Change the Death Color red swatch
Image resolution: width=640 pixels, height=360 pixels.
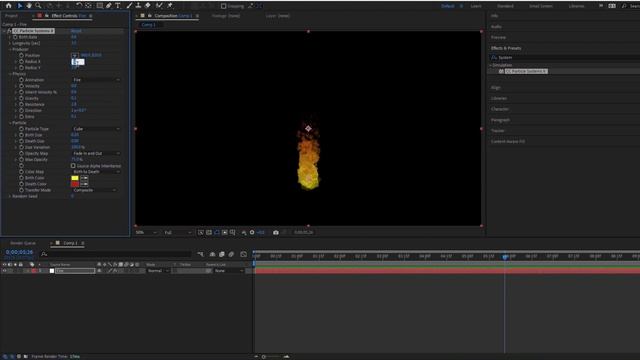tap(75, 184)
